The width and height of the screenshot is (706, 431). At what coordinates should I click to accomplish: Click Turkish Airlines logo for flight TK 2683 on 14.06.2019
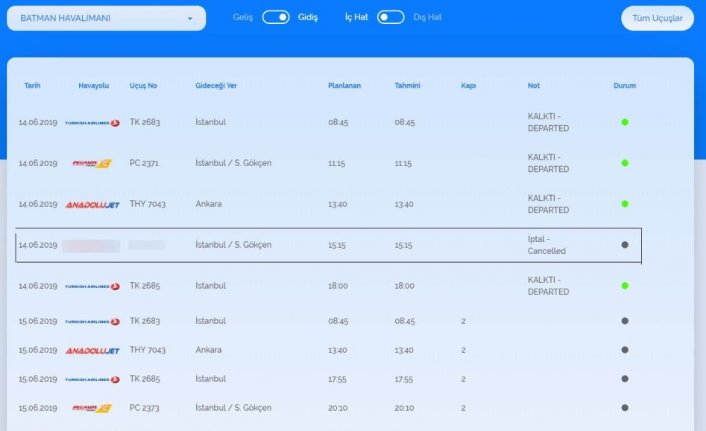[x=92, y=123]
